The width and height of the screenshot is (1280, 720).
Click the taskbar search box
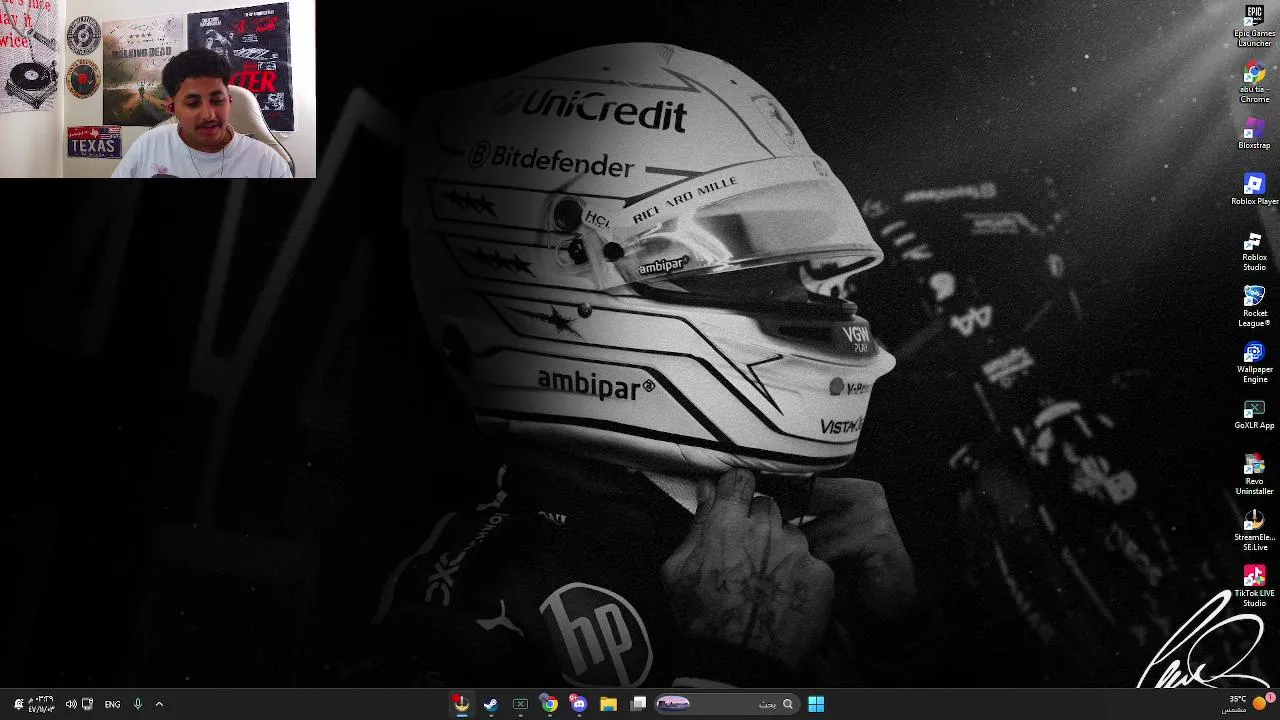pyautogui.click(x=727, y=704)
